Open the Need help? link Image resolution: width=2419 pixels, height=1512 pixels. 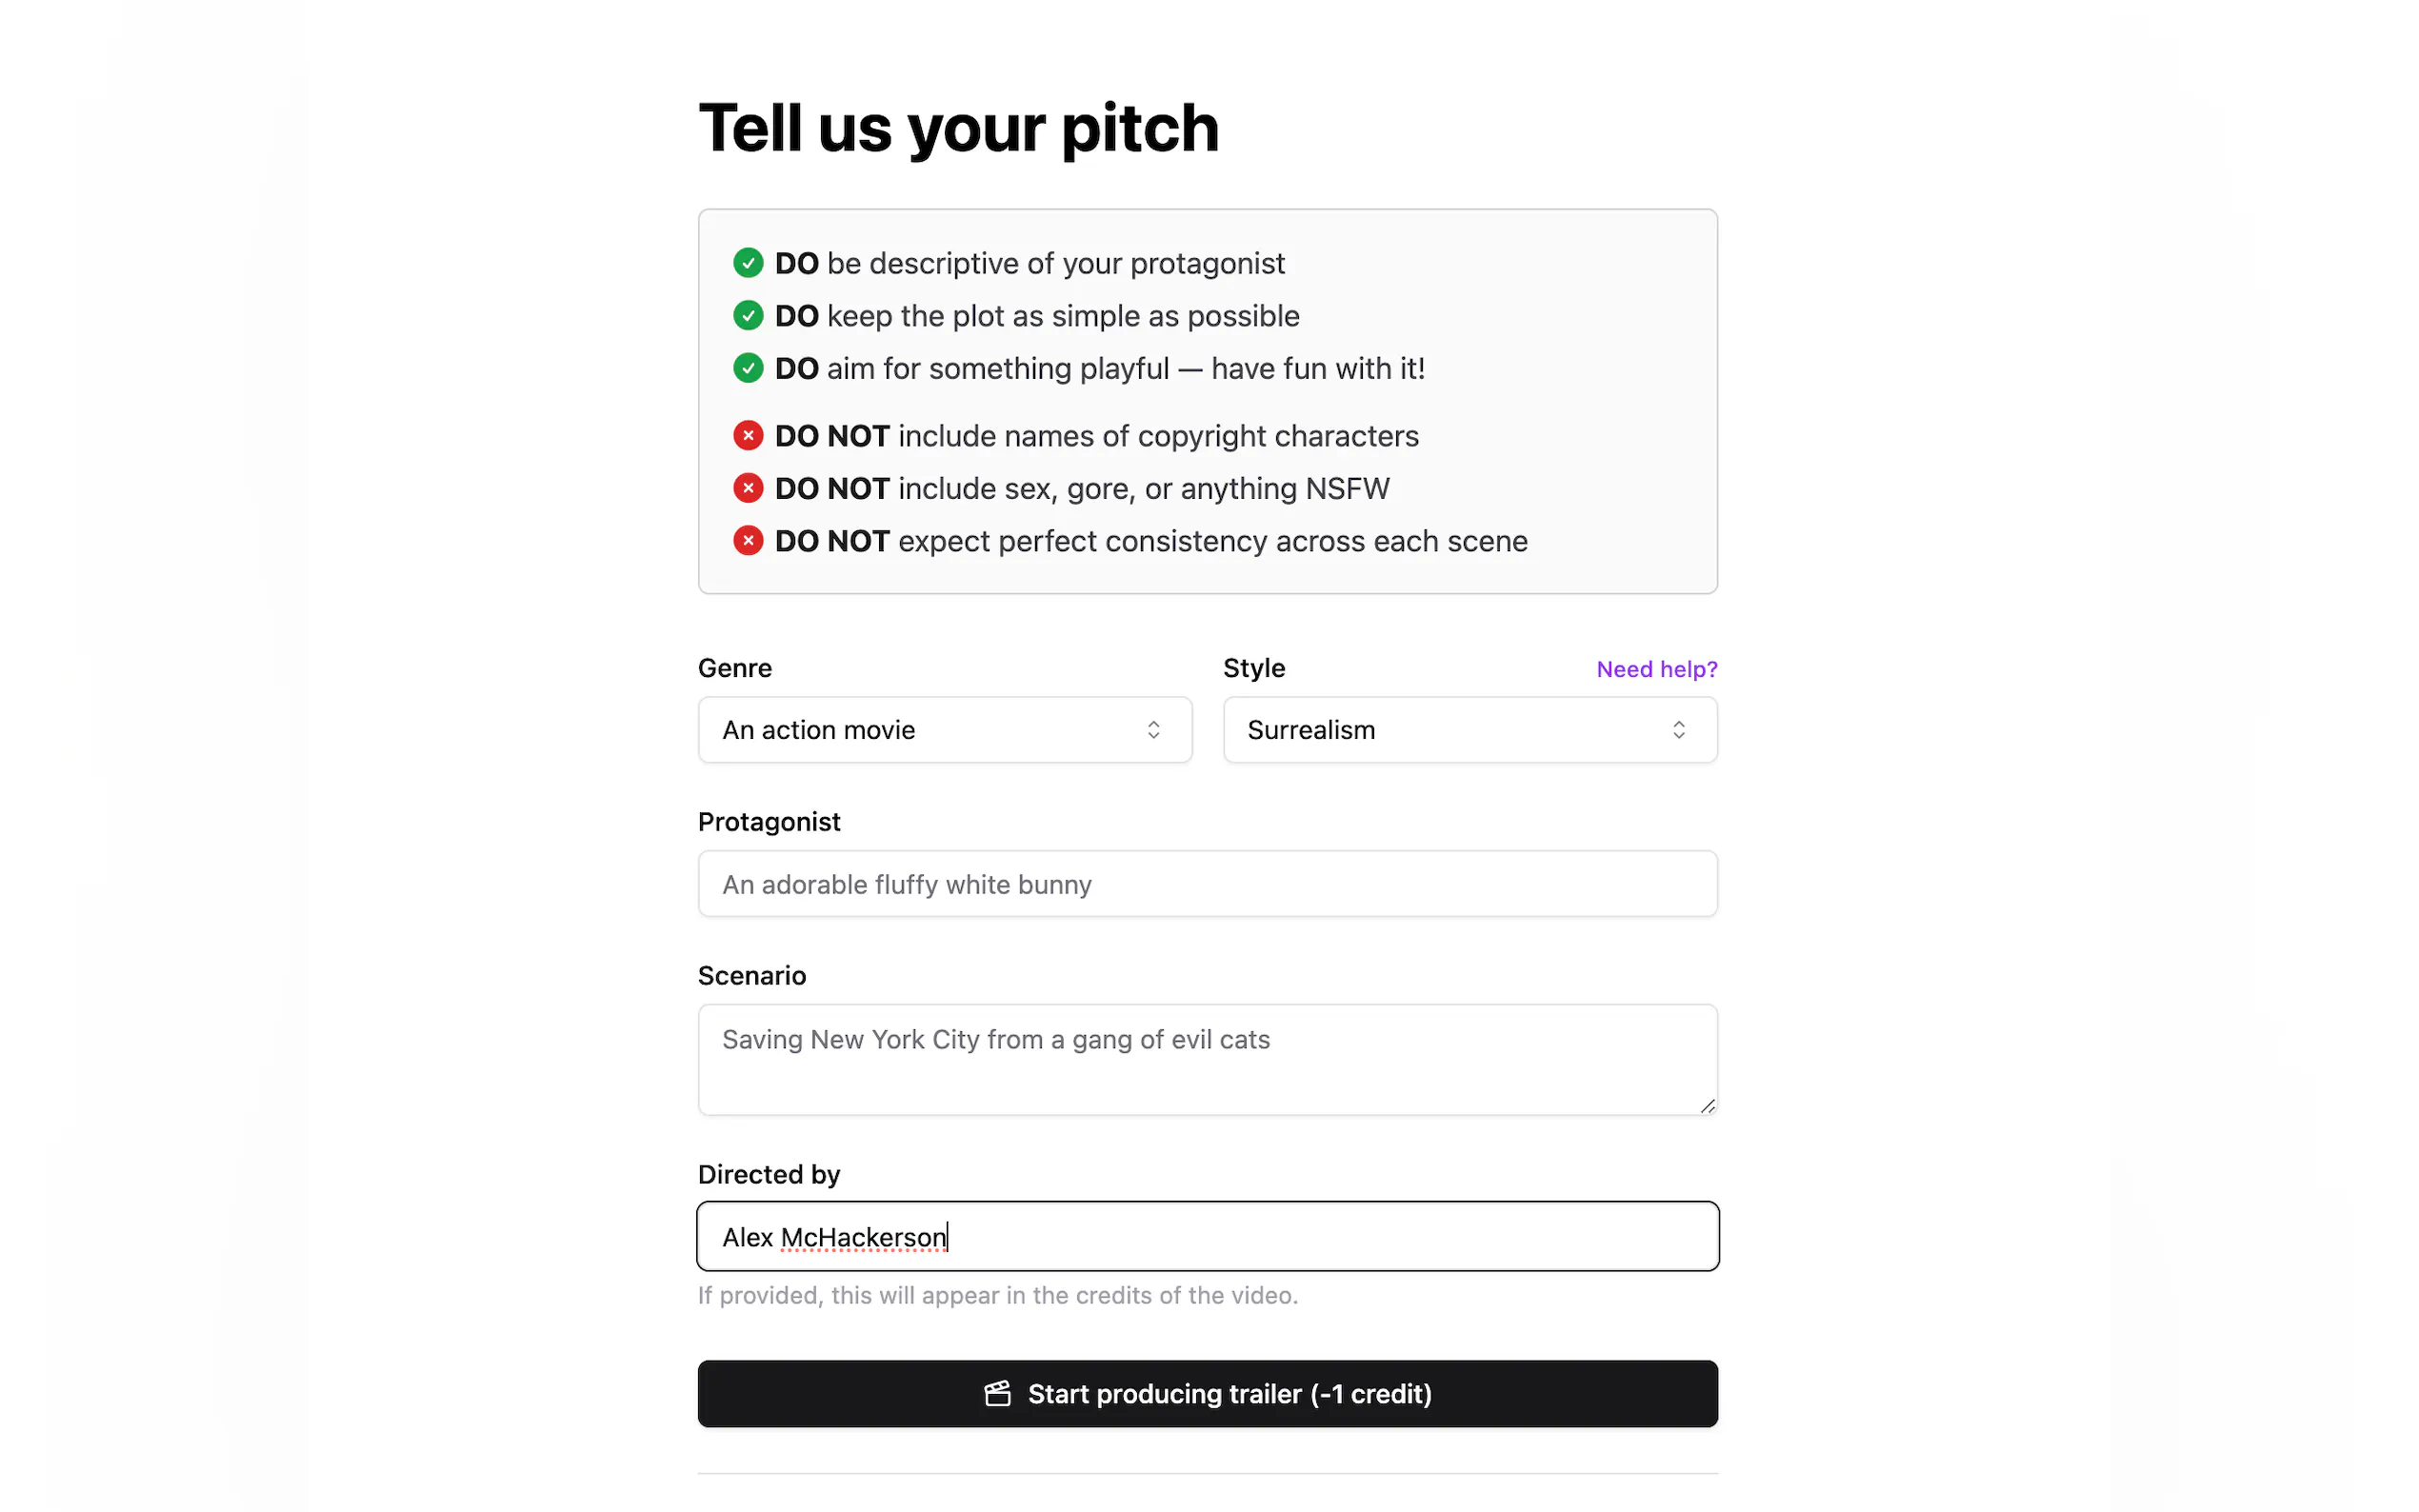pyautogui.click(x=1657, y=669)
